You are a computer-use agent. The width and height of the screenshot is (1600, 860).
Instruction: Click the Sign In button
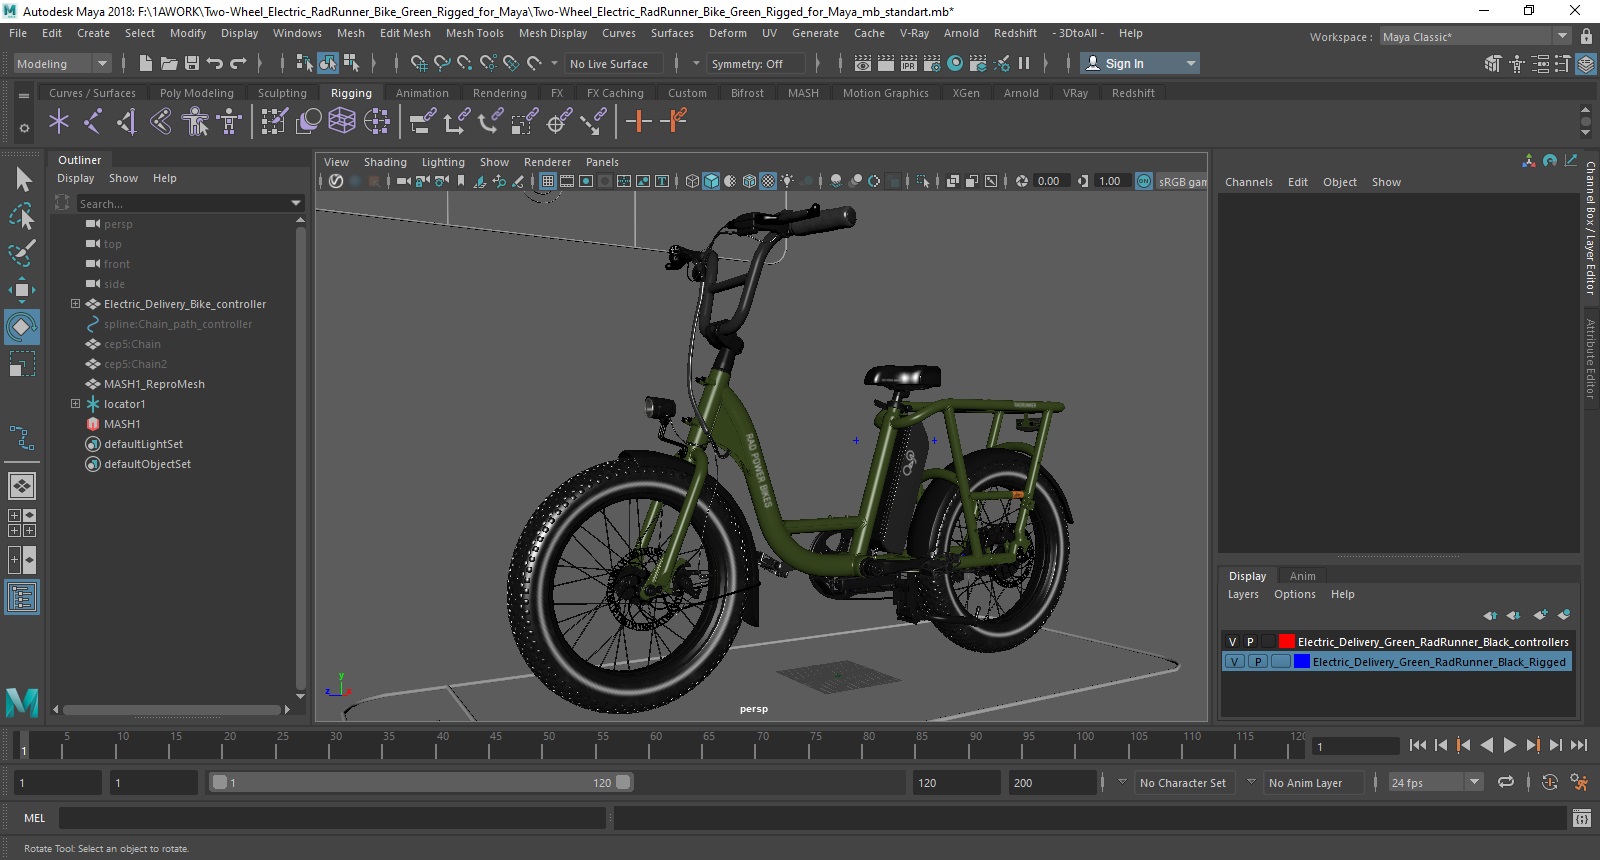(x=1140, y=63)
